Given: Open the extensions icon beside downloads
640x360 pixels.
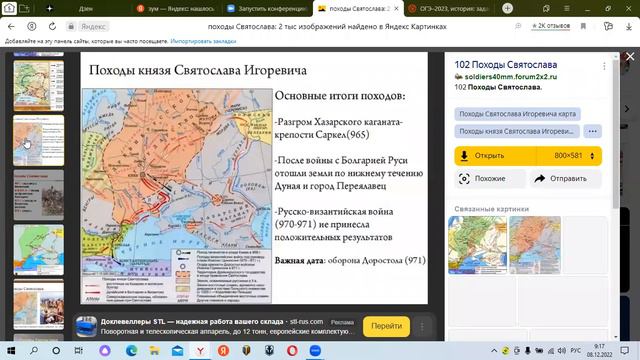Looking at the screenshot, I should tap(608, 27).
